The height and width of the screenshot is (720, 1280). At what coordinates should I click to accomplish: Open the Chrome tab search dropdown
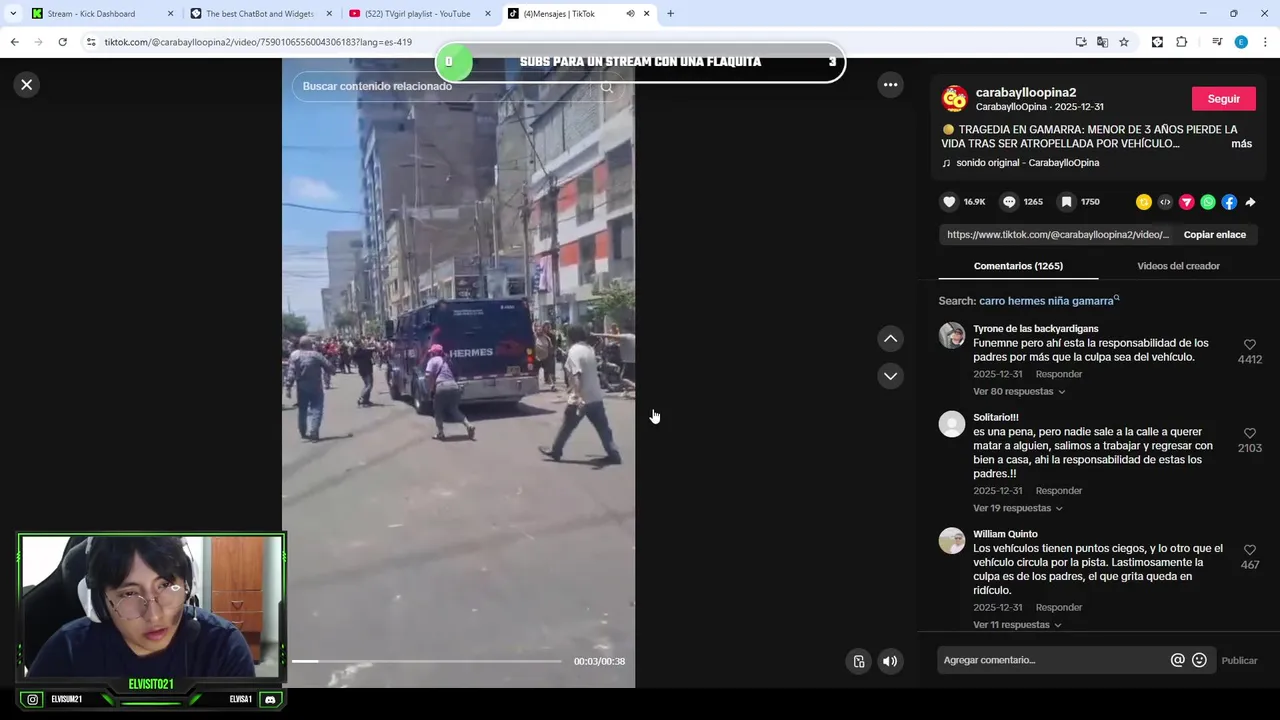(13, 14)
